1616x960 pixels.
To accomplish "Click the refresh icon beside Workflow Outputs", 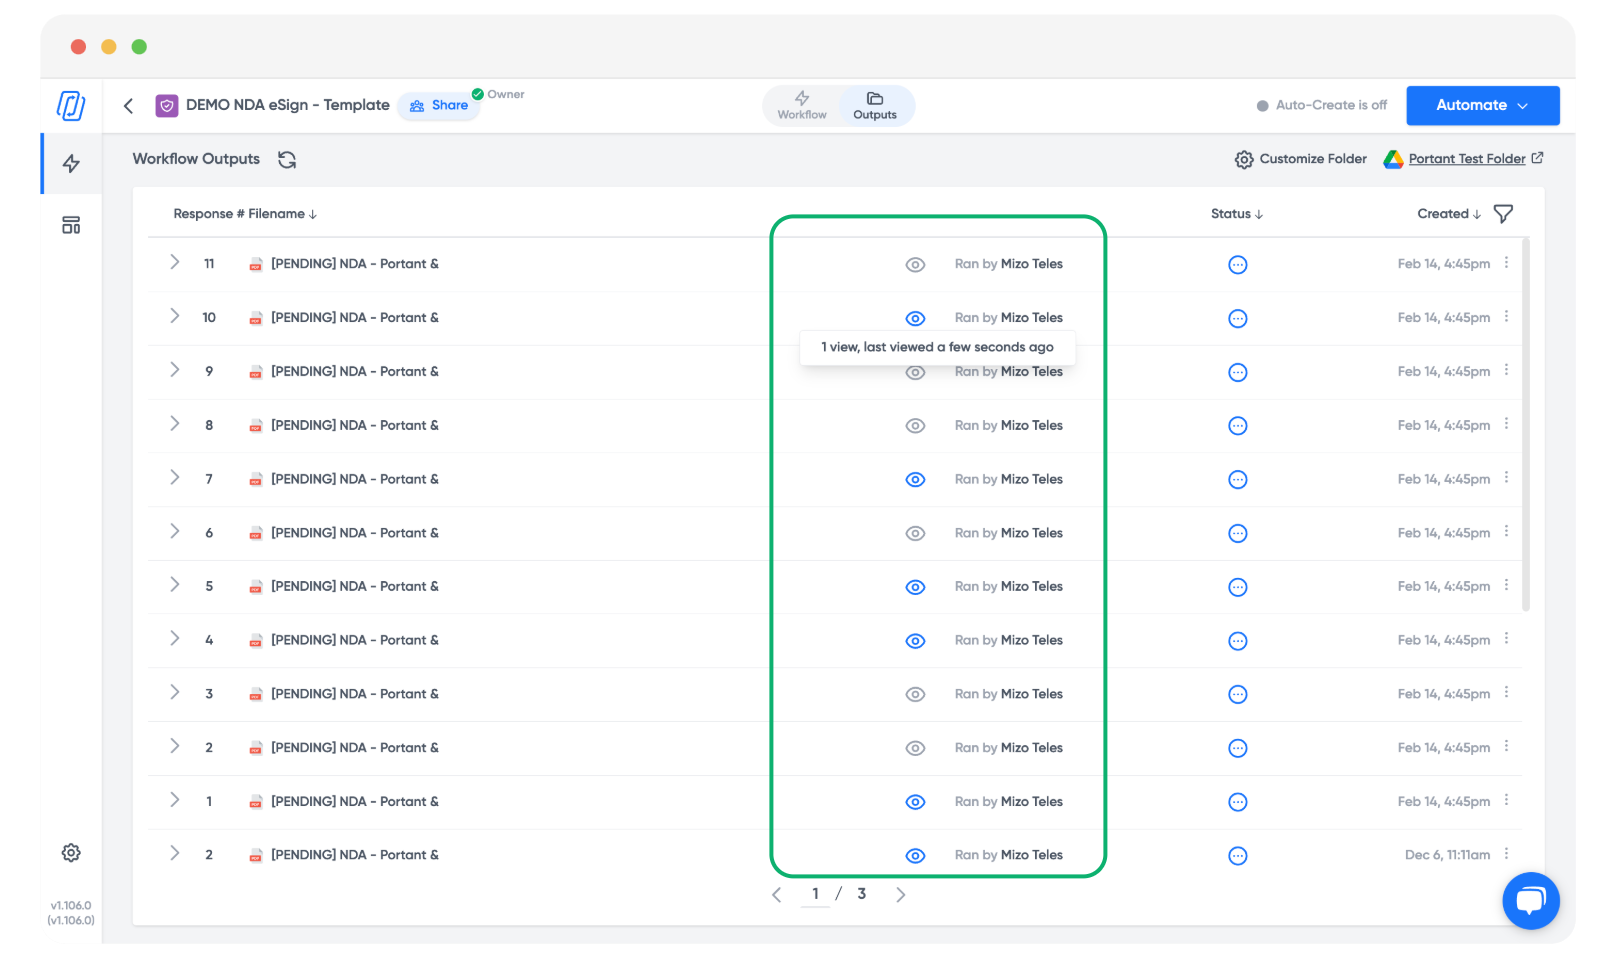I will 287,160.
